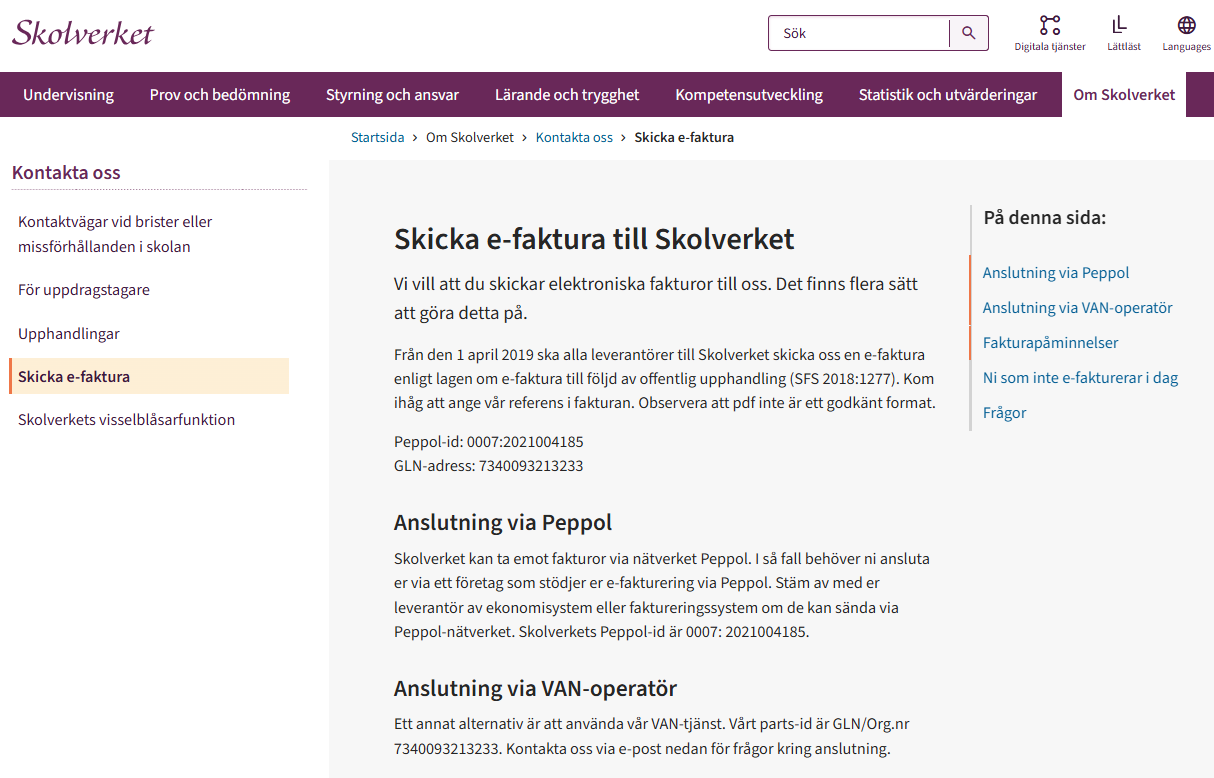
Task: Focus the Sök search field
Action: [x=859, y=33]
